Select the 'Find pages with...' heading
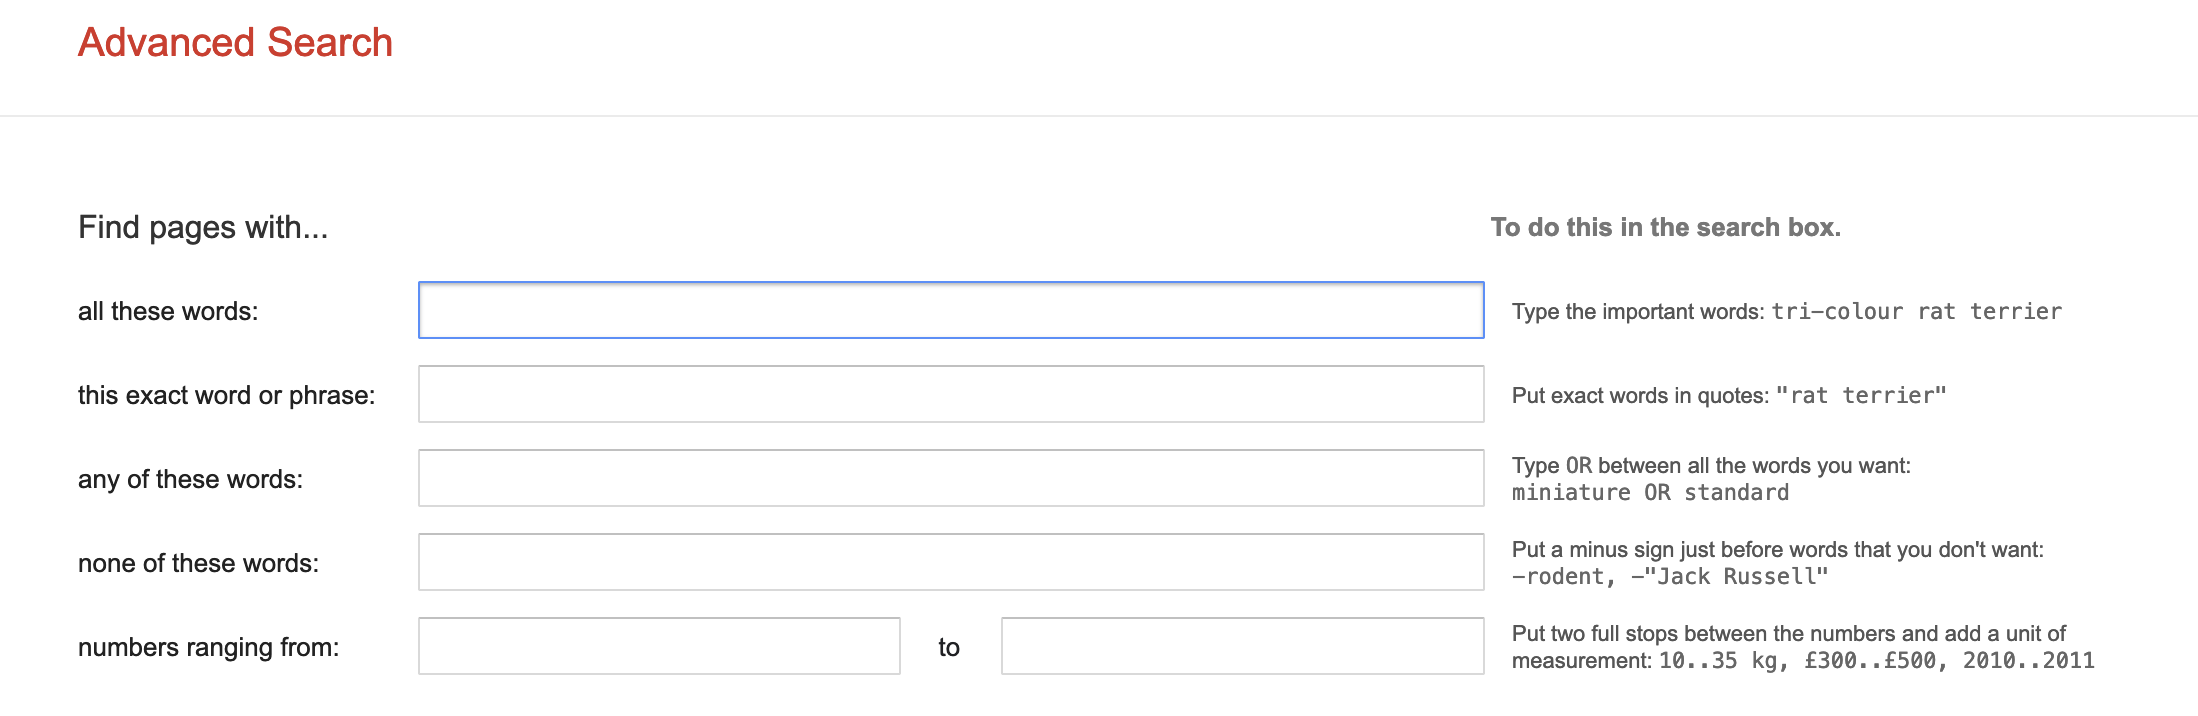This screenshot has height=716, width=2198. [204, 227]
